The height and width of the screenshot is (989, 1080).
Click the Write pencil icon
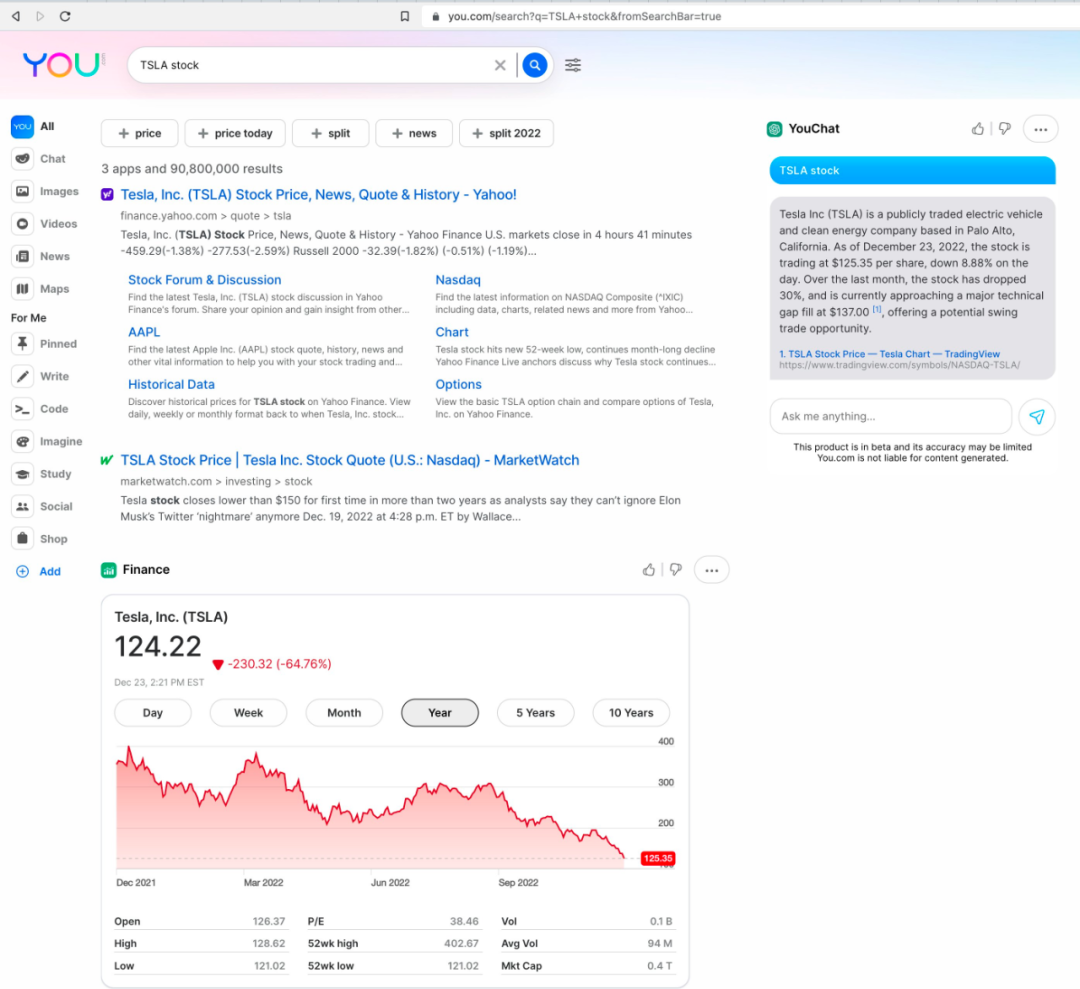coord(22,376)
